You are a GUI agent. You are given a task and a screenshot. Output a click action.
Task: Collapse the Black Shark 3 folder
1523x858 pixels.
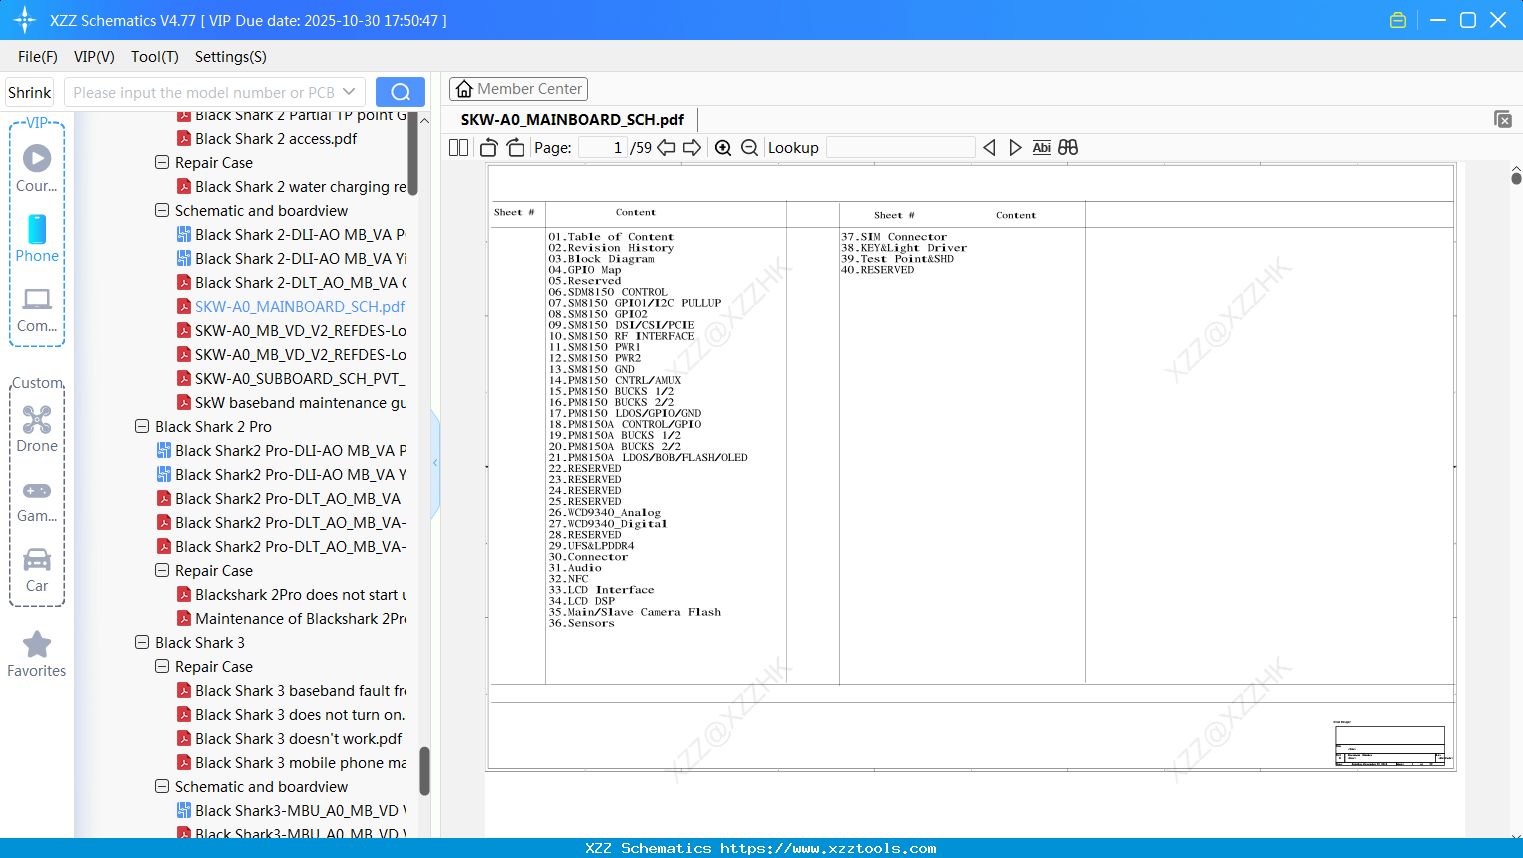(x=142, y=642)
